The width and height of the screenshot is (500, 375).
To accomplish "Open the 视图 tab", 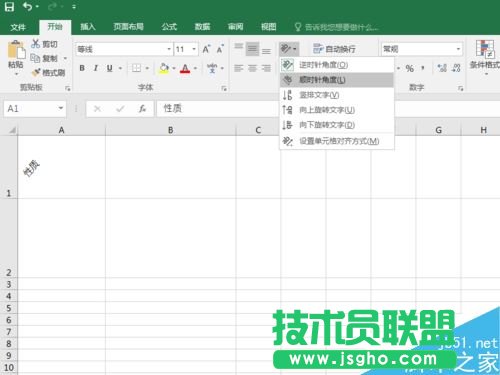I will pos(268,27).
